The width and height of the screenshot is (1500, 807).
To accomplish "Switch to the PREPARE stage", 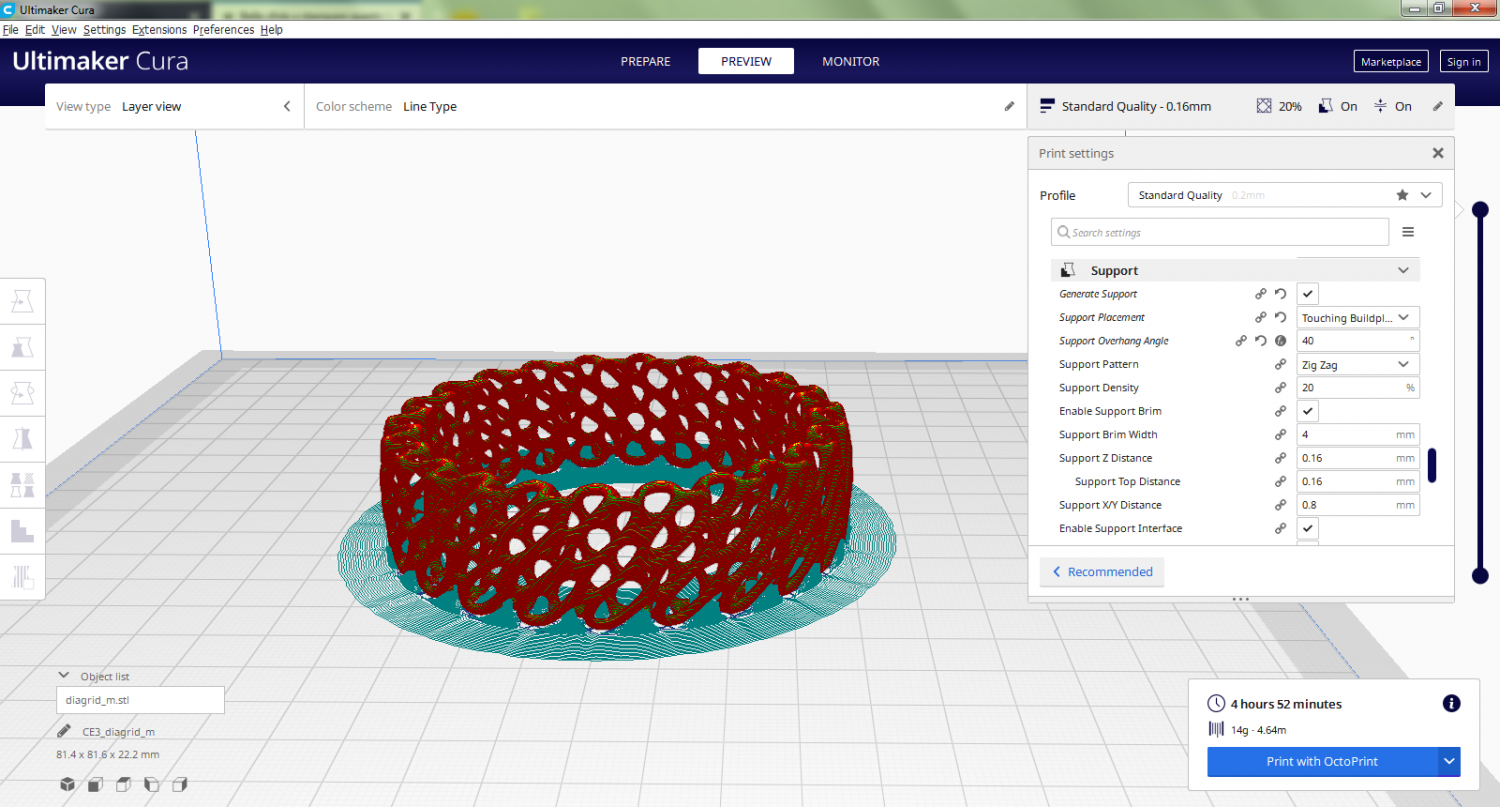I will coord(646,61).
